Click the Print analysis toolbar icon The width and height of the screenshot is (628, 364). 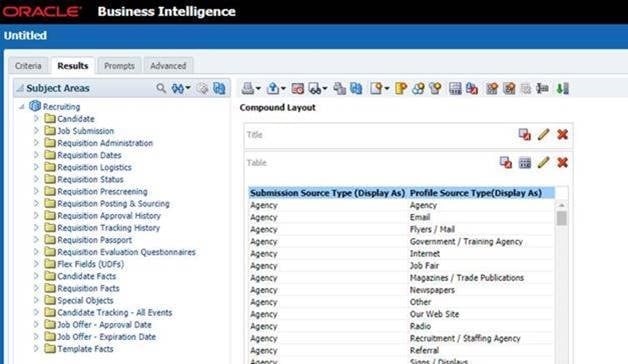point(248,88)
